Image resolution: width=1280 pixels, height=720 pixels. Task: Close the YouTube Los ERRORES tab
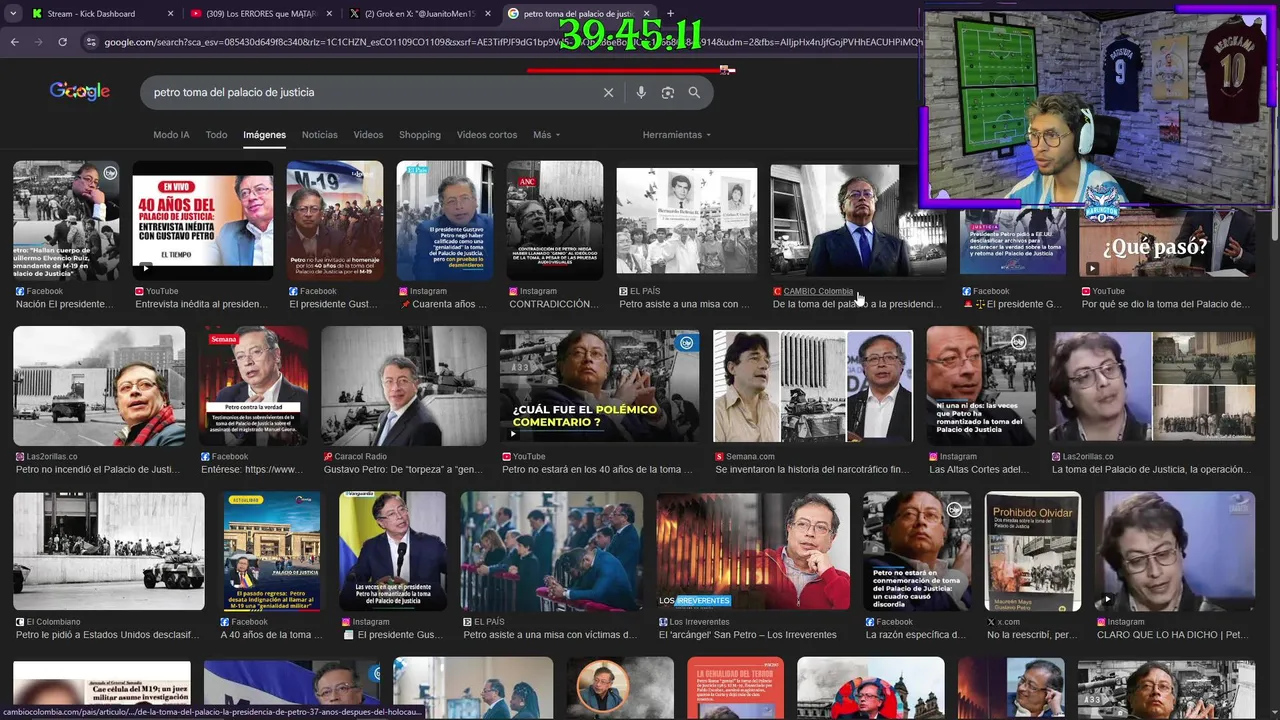pos(328,14)
